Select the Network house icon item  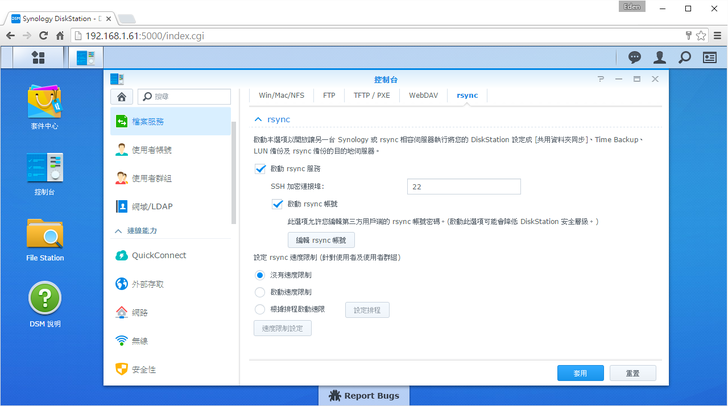click(170, 313)
